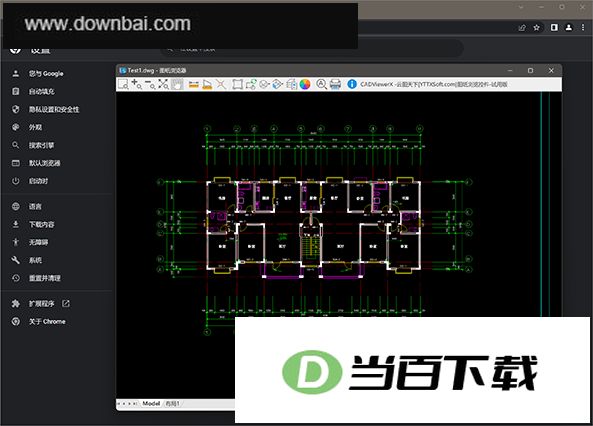
Task: Maximize the Test1.dwg viewer window
Action: point(530,70)
